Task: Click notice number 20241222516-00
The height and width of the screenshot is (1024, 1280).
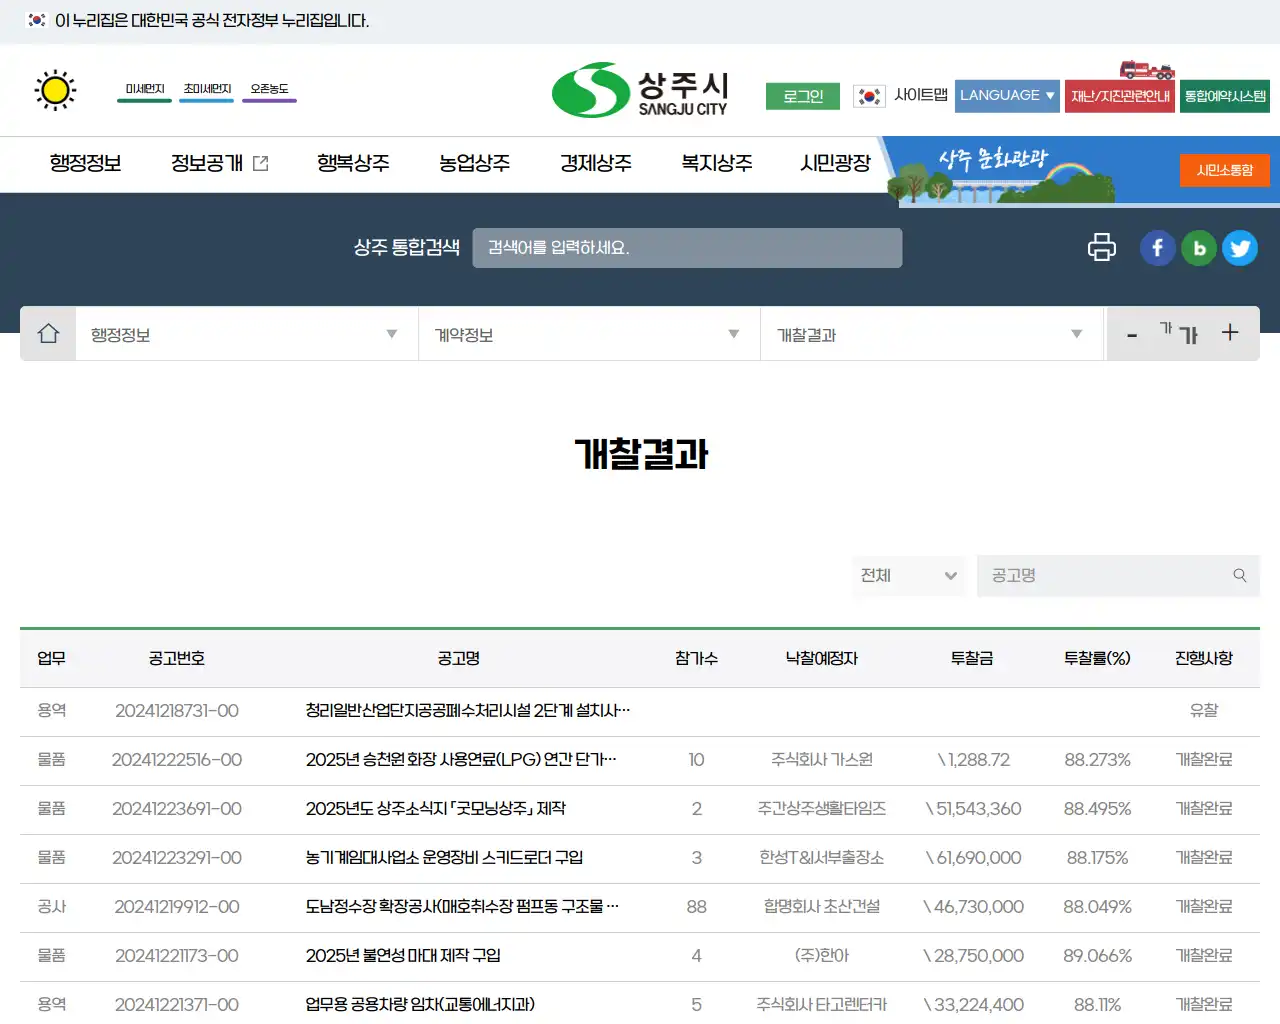Action: point(177,760)
